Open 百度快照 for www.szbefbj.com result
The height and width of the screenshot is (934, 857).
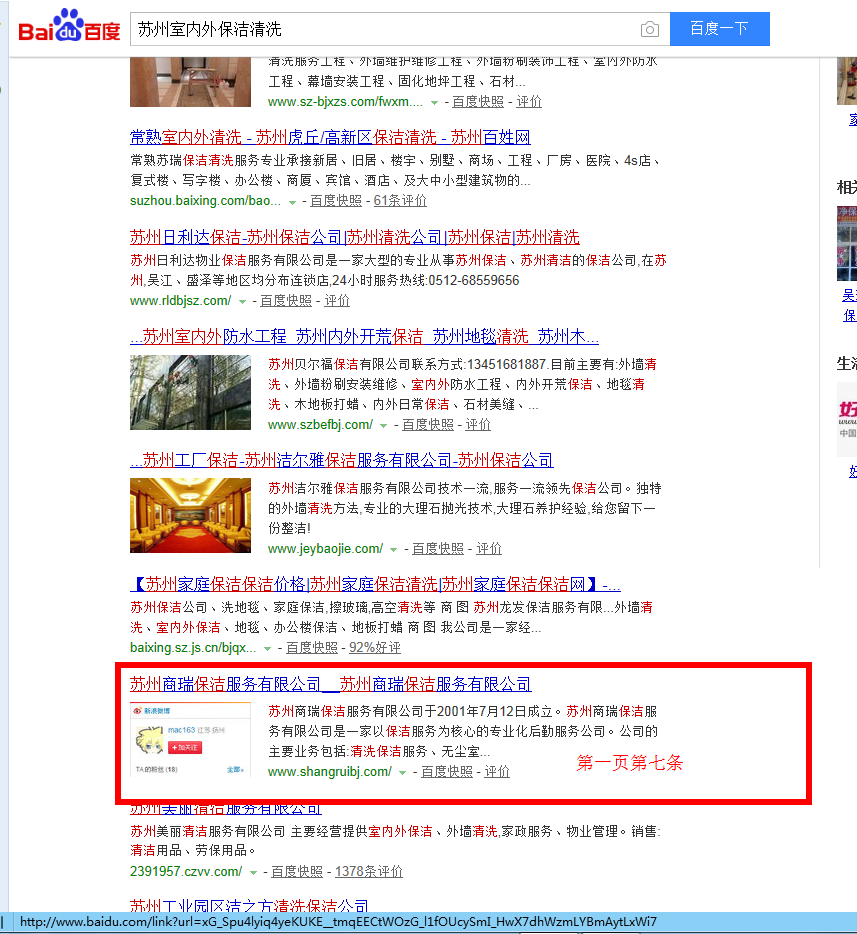click(428, 425)
